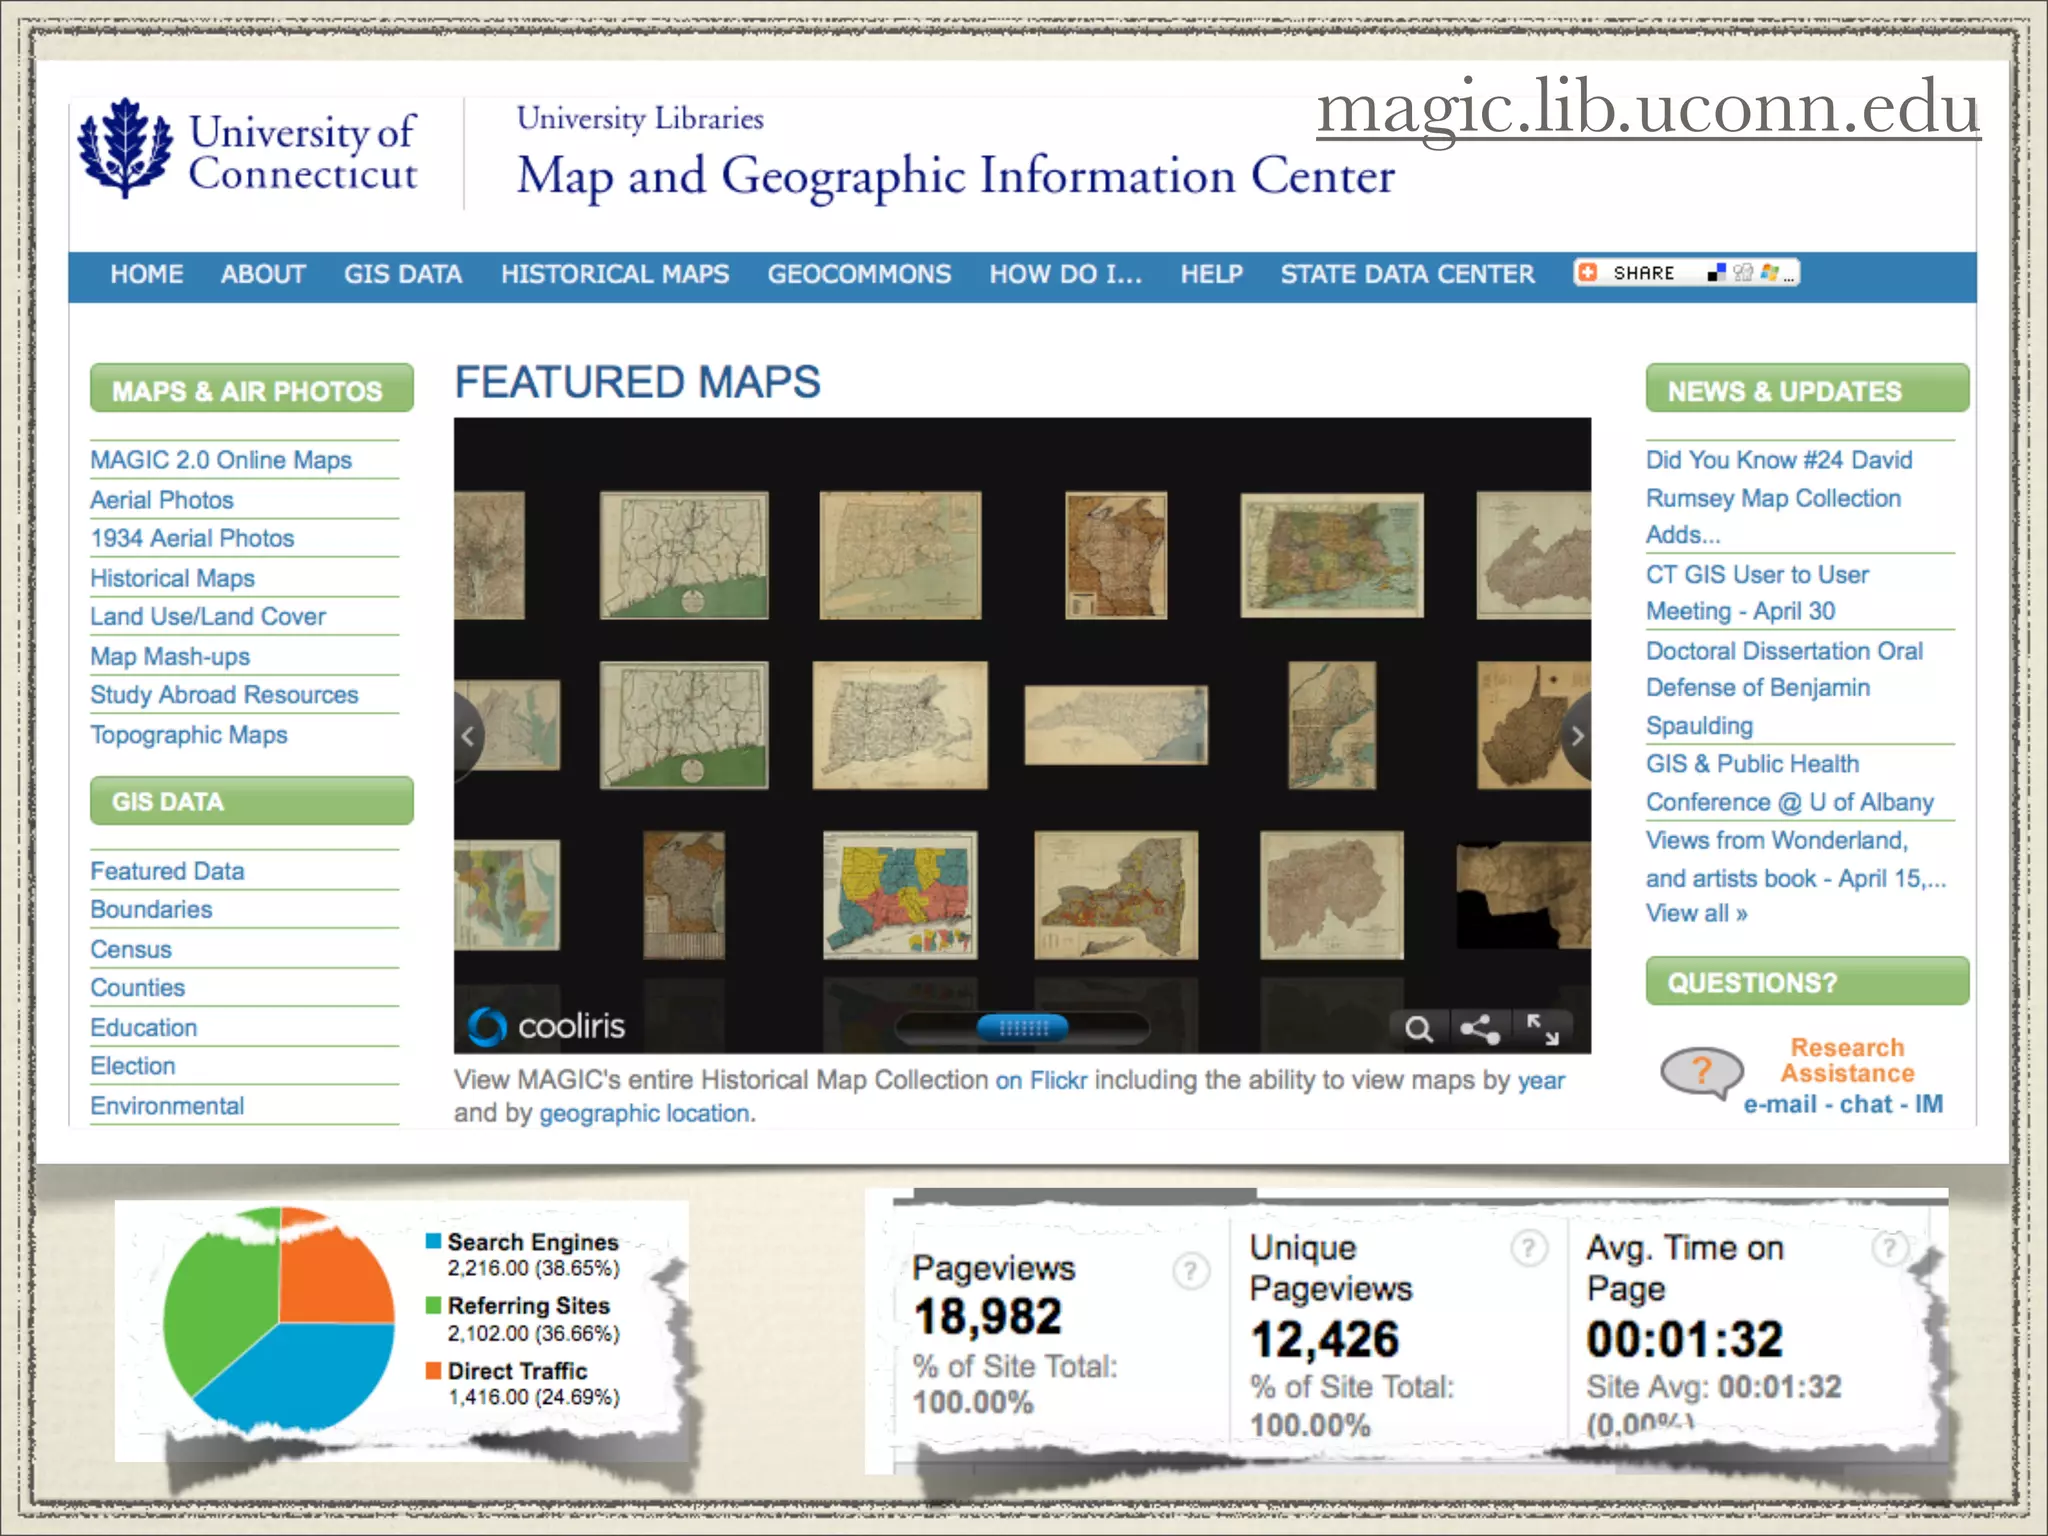This screenshot has width=2048, height=1536.
Task: Open STATE DATA CENTER menu item
Action: [x=1407, y=274]
